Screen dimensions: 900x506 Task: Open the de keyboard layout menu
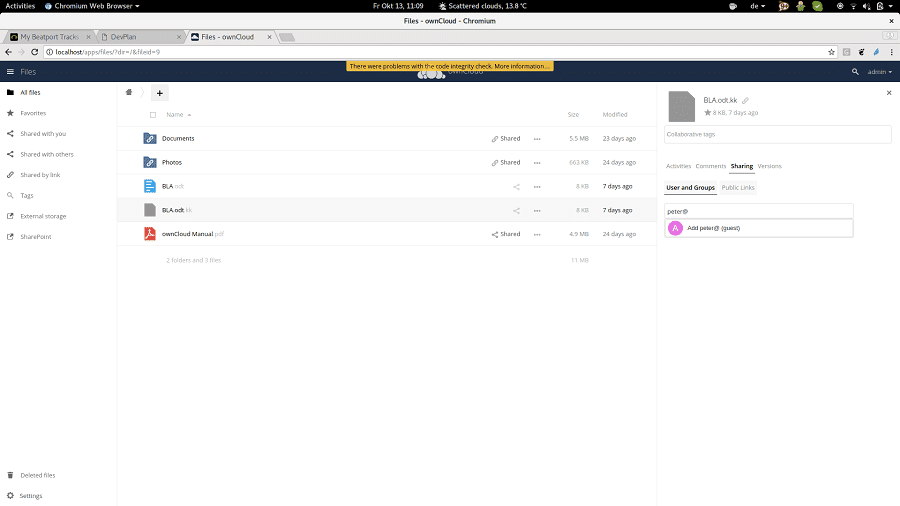click(x=758, y=6)
